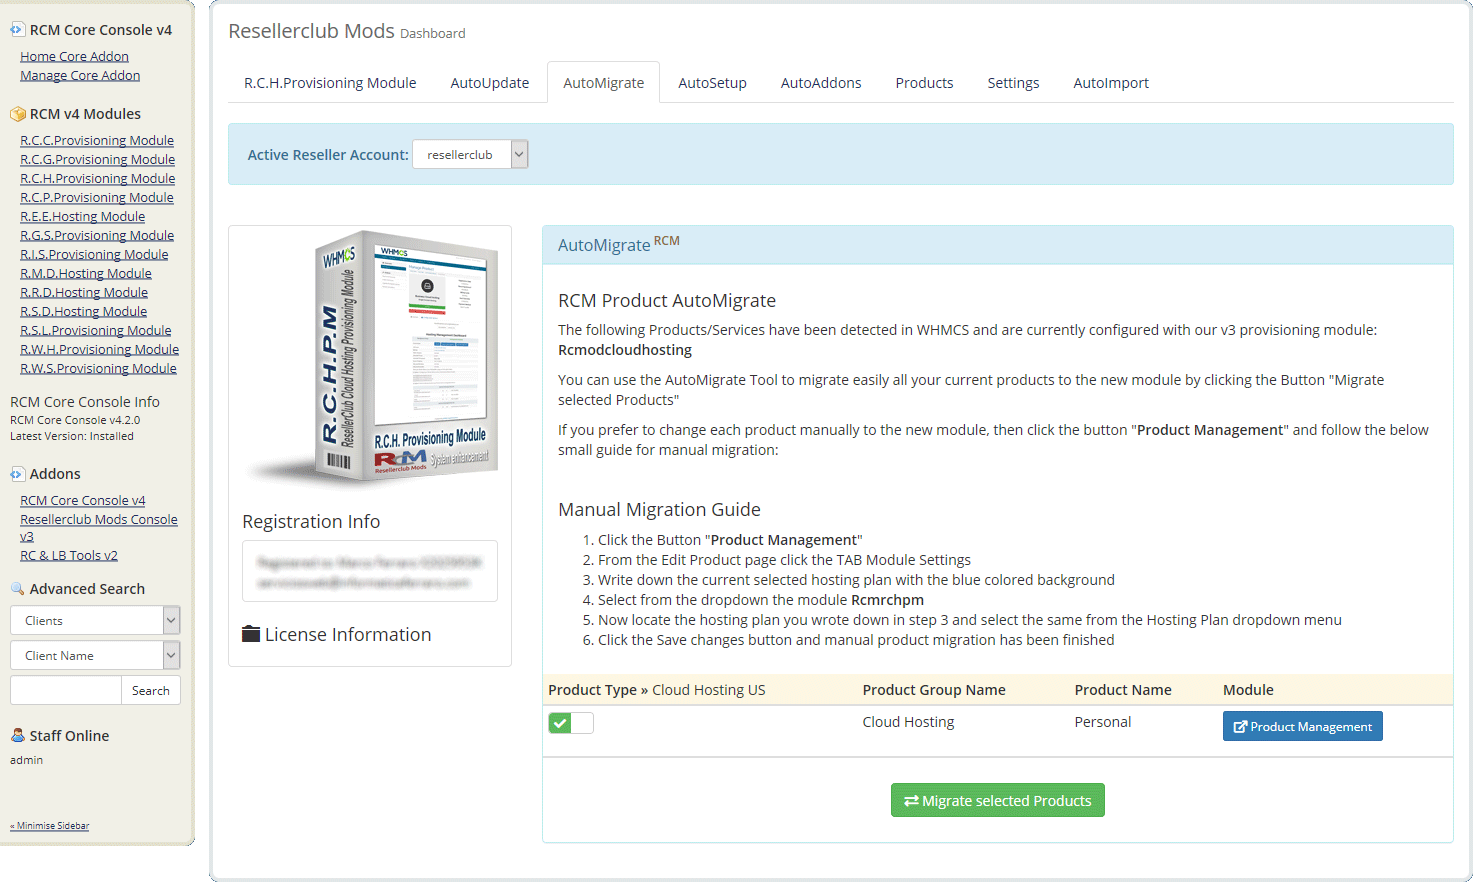Click the Staff Online user icon
This screenshot has width=1473, height=882.
[x=17, y=735]
